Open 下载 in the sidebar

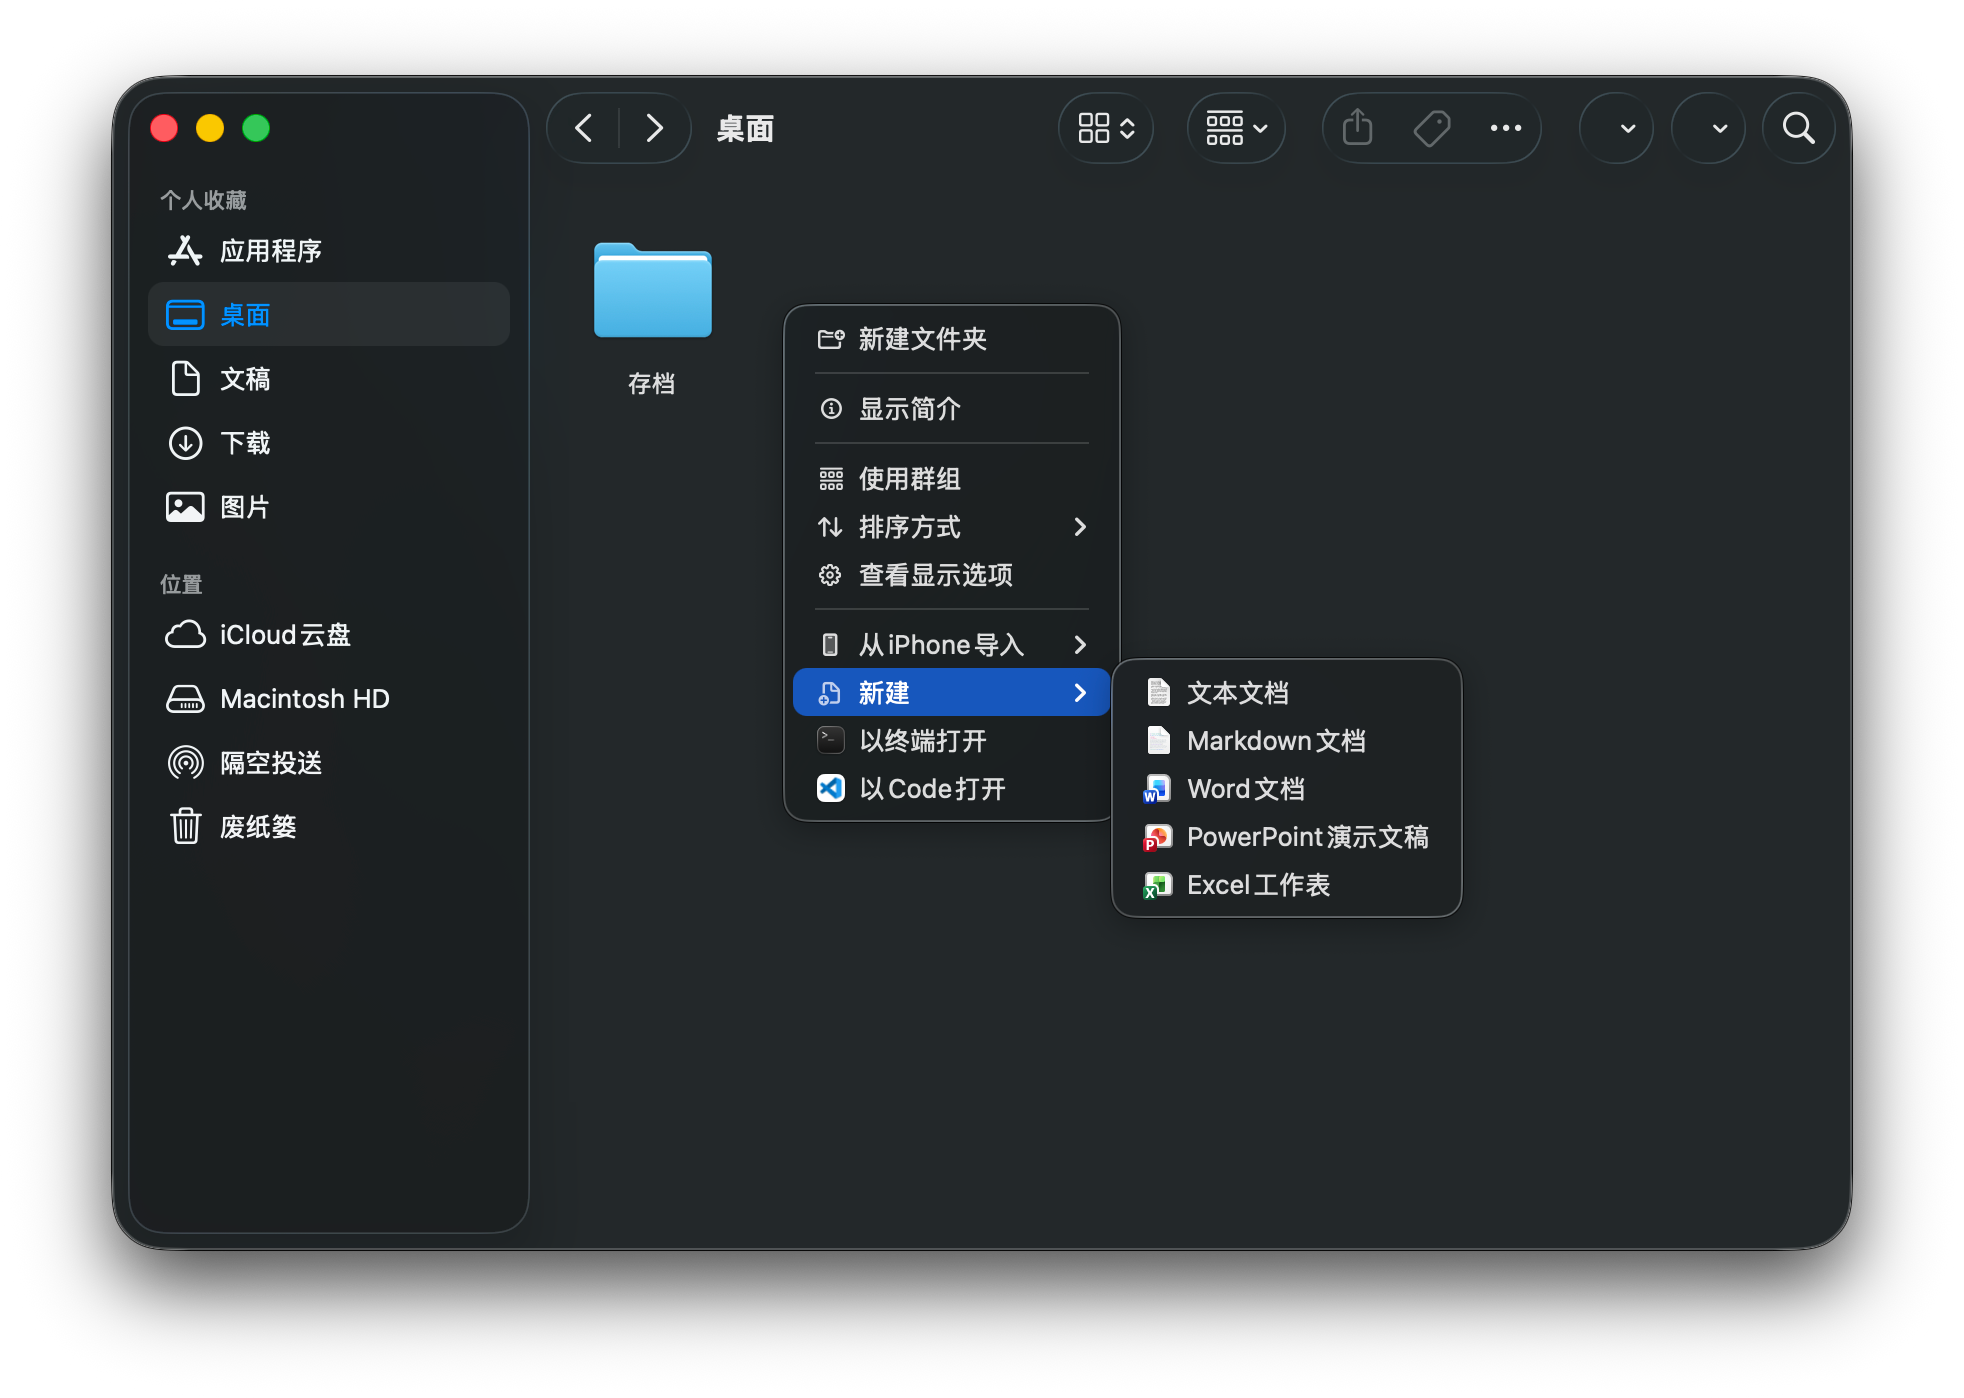click(x=329, y=443)
